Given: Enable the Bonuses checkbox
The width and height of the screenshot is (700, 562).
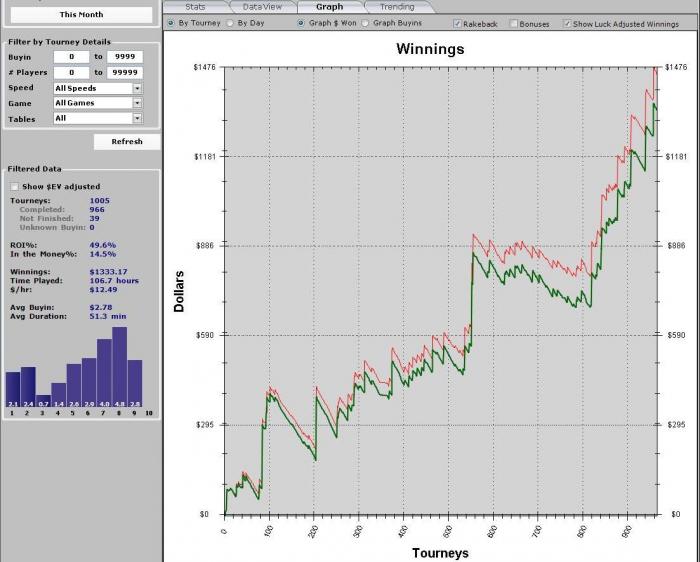Looking at the screenshot, I should [514, 24].
